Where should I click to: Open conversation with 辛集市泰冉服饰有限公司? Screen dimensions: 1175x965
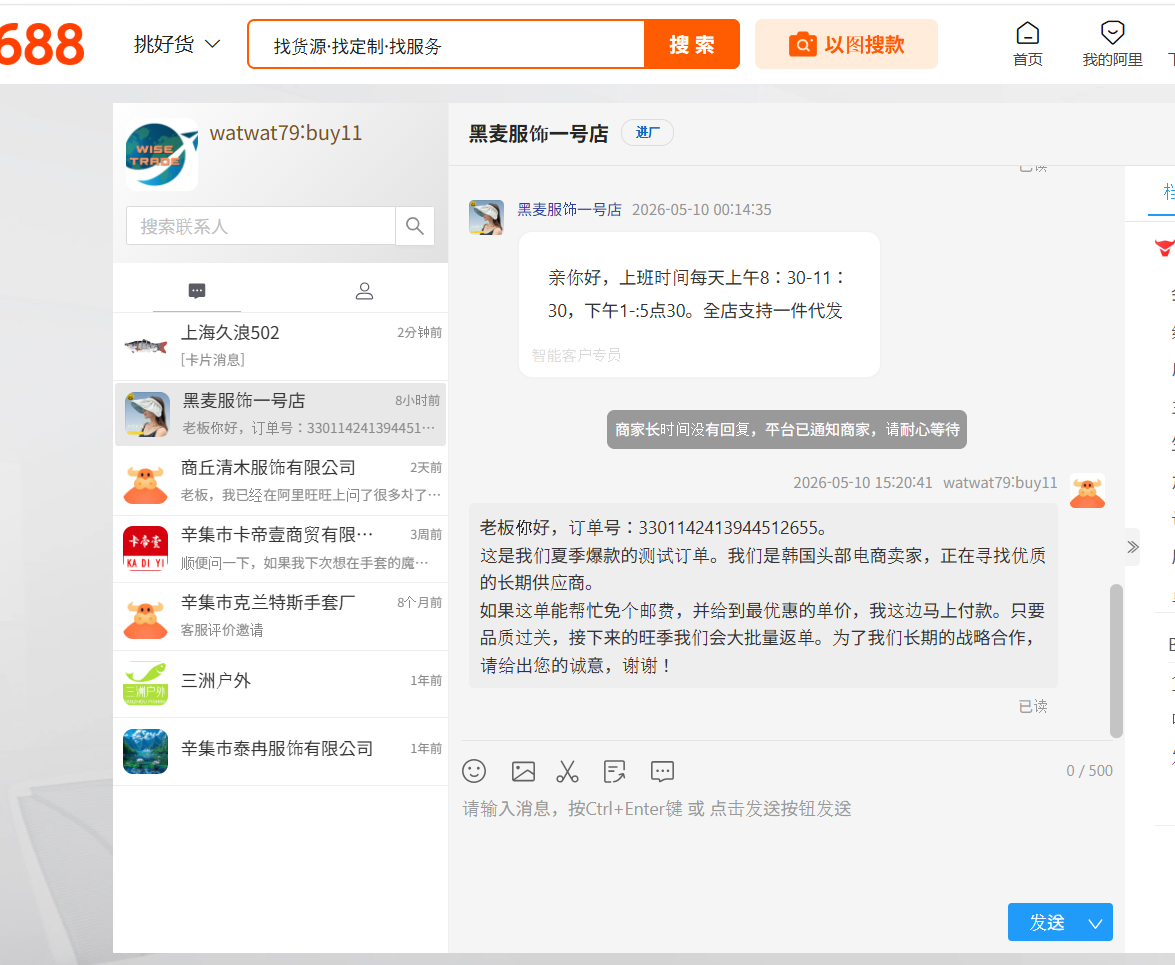[x=280, y=751]
